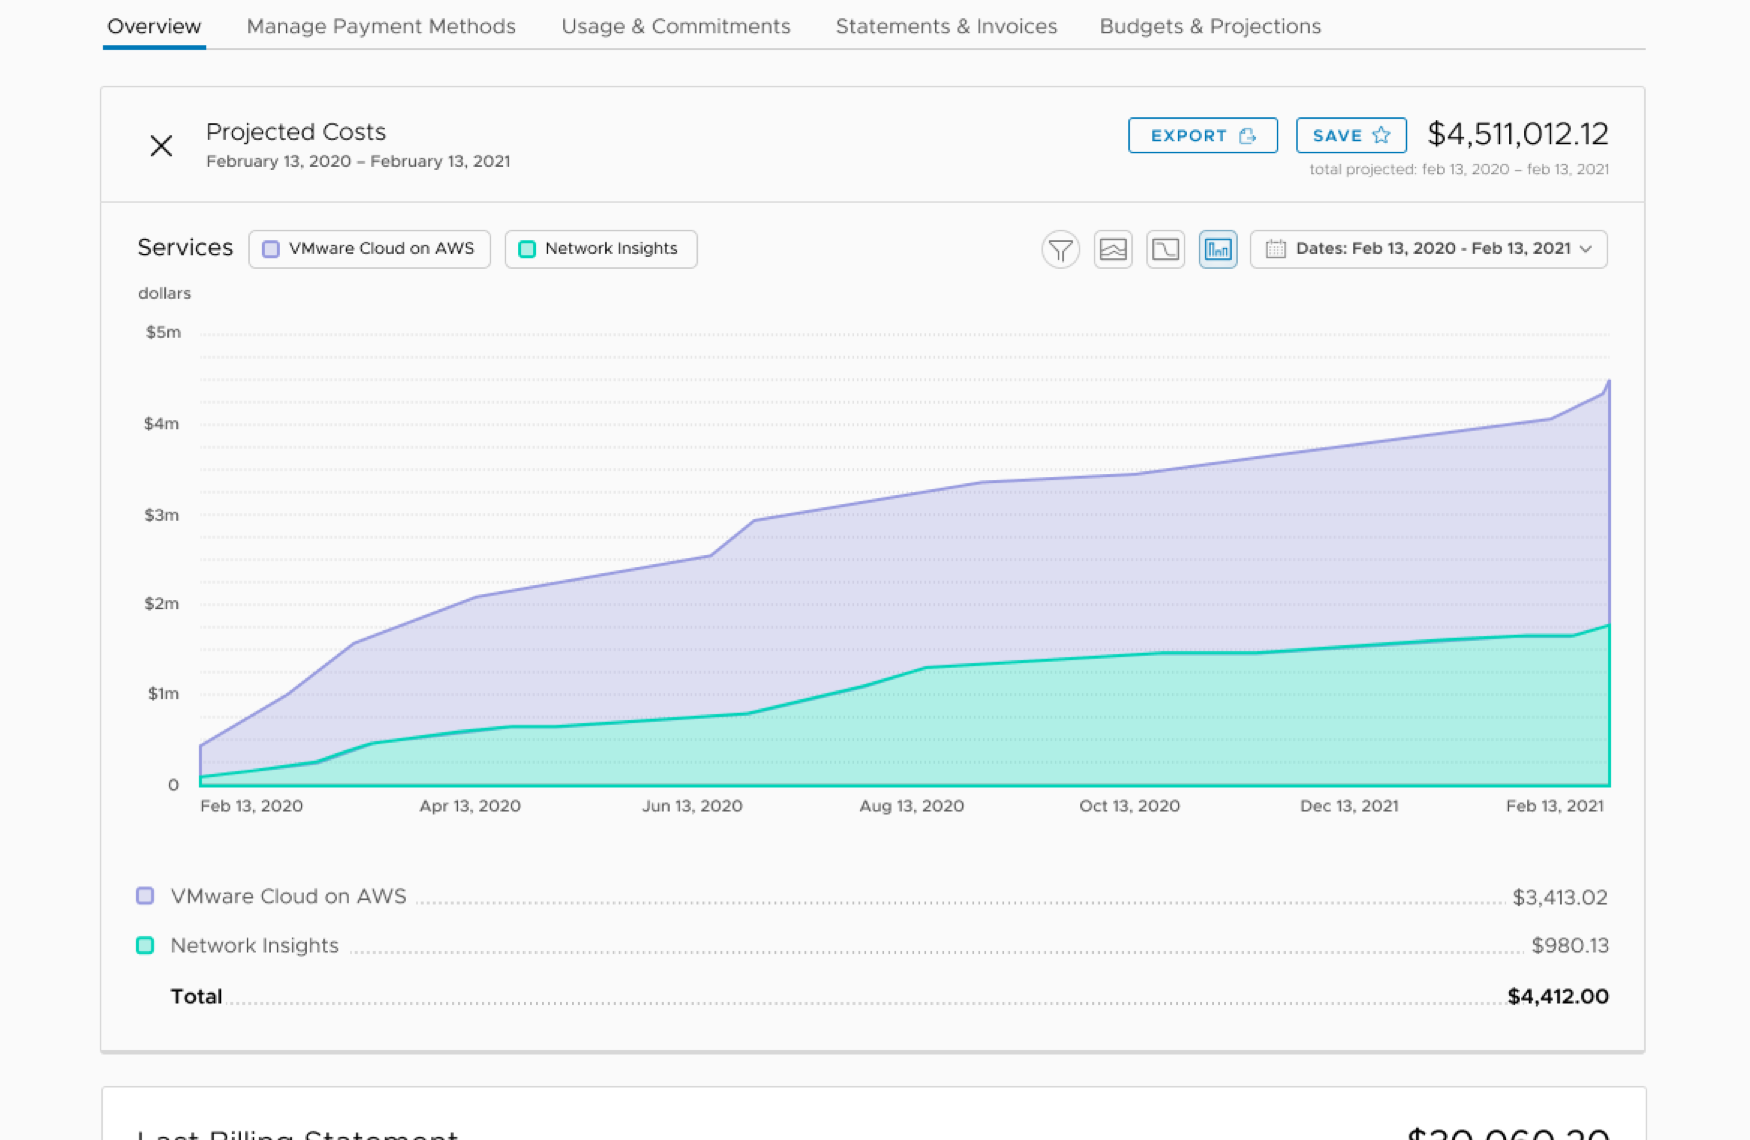
Task: Open Budgets & Projections tab
Action: click(x=1210, y=26)
